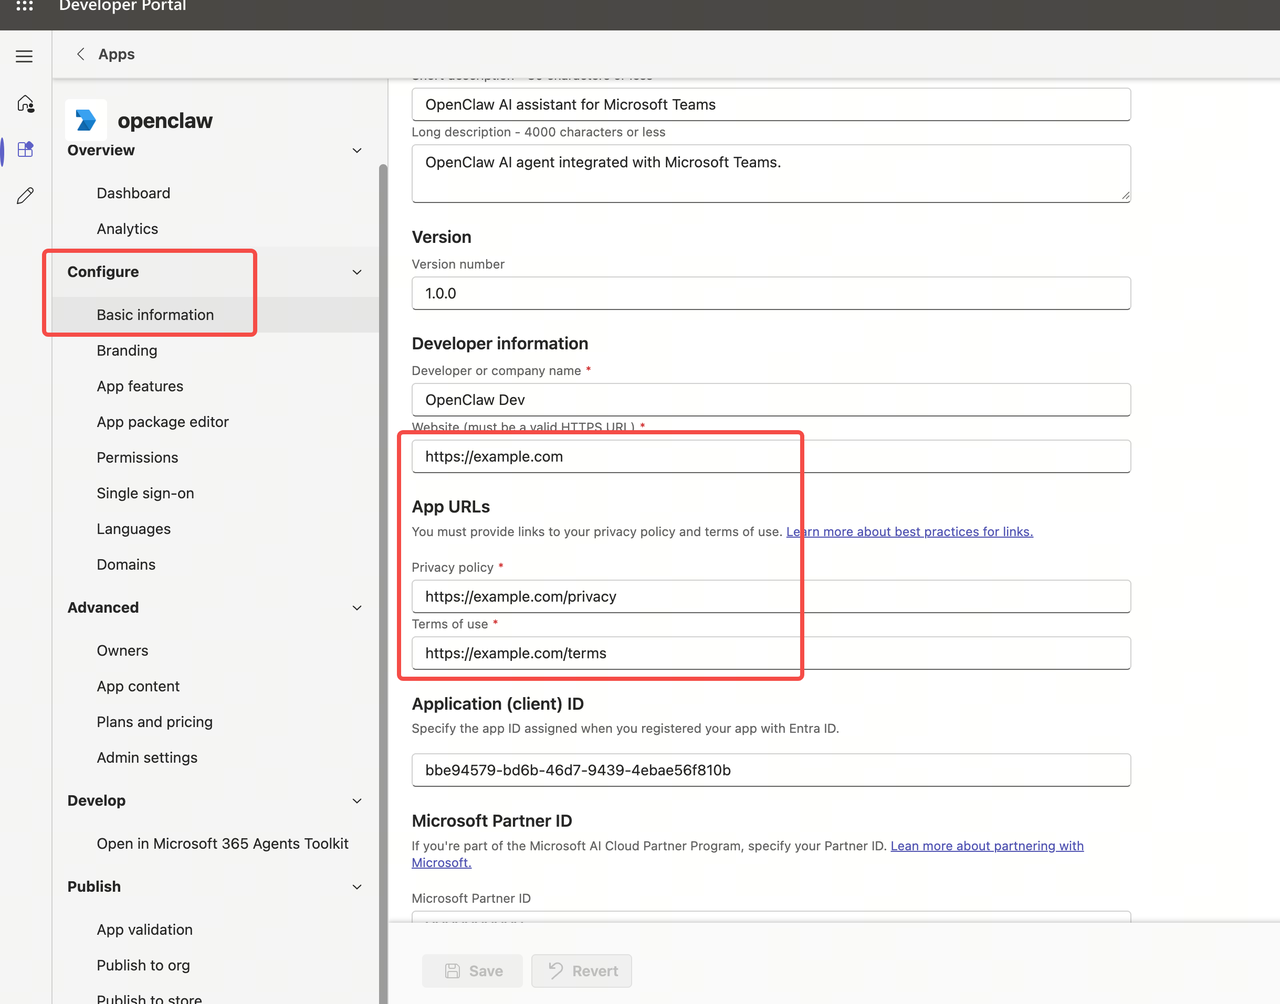Click the Version number input field
This screenshot has height=1004, width=1280.
click(771, 294)
